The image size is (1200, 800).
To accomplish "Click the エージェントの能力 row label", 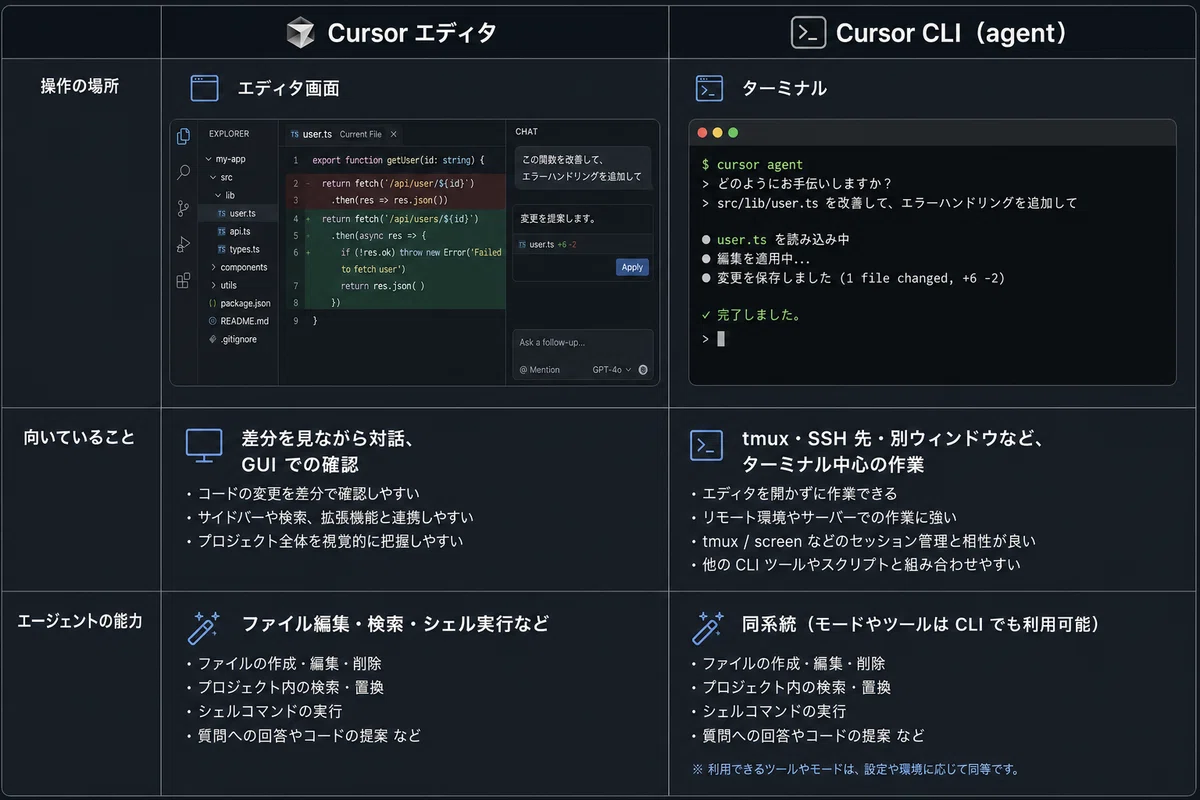I will [80, 620].
